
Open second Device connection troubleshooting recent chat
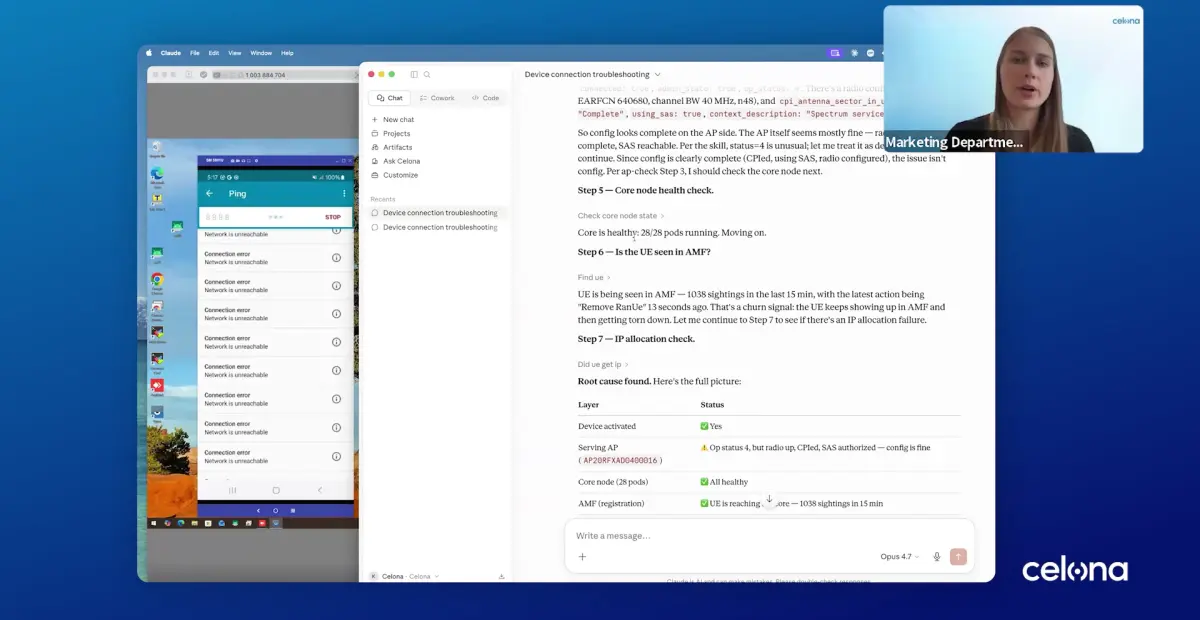pyautogui.click(x=434, y=227)
